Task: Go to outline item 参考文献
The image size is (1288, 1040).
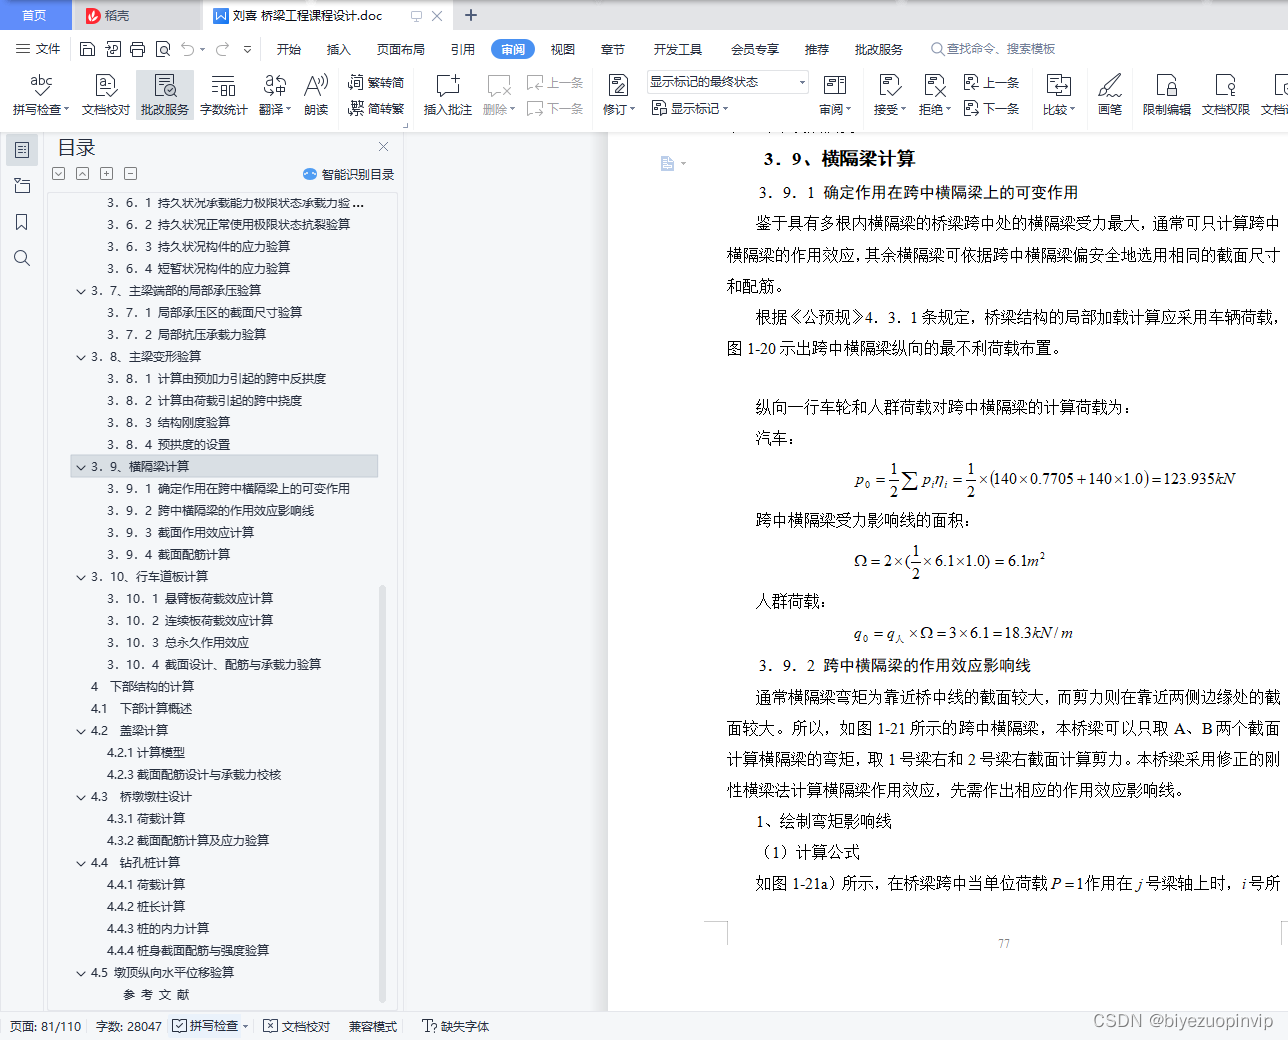Action: [x=156, y=995]
